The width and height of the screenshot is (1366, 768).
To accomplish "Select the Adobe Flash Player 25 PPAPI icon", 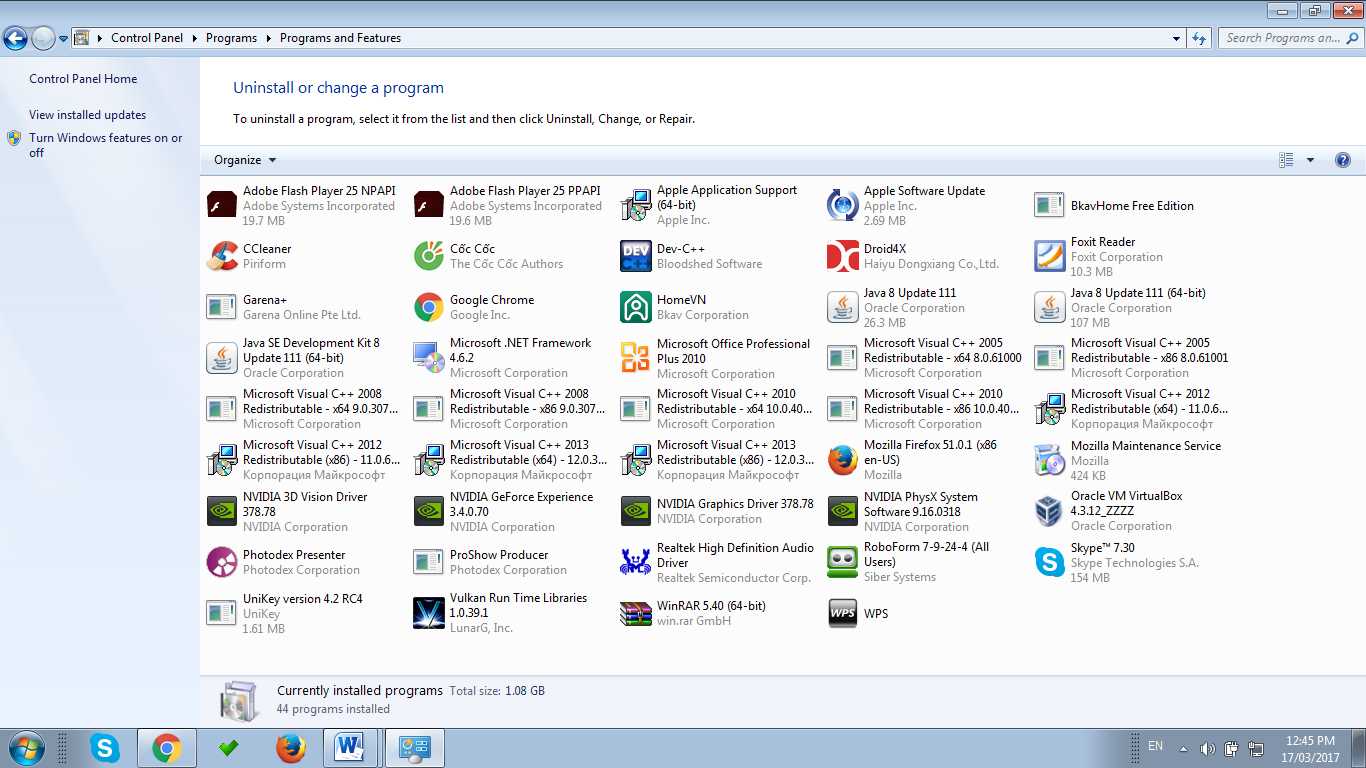I will tap(428, 205).
